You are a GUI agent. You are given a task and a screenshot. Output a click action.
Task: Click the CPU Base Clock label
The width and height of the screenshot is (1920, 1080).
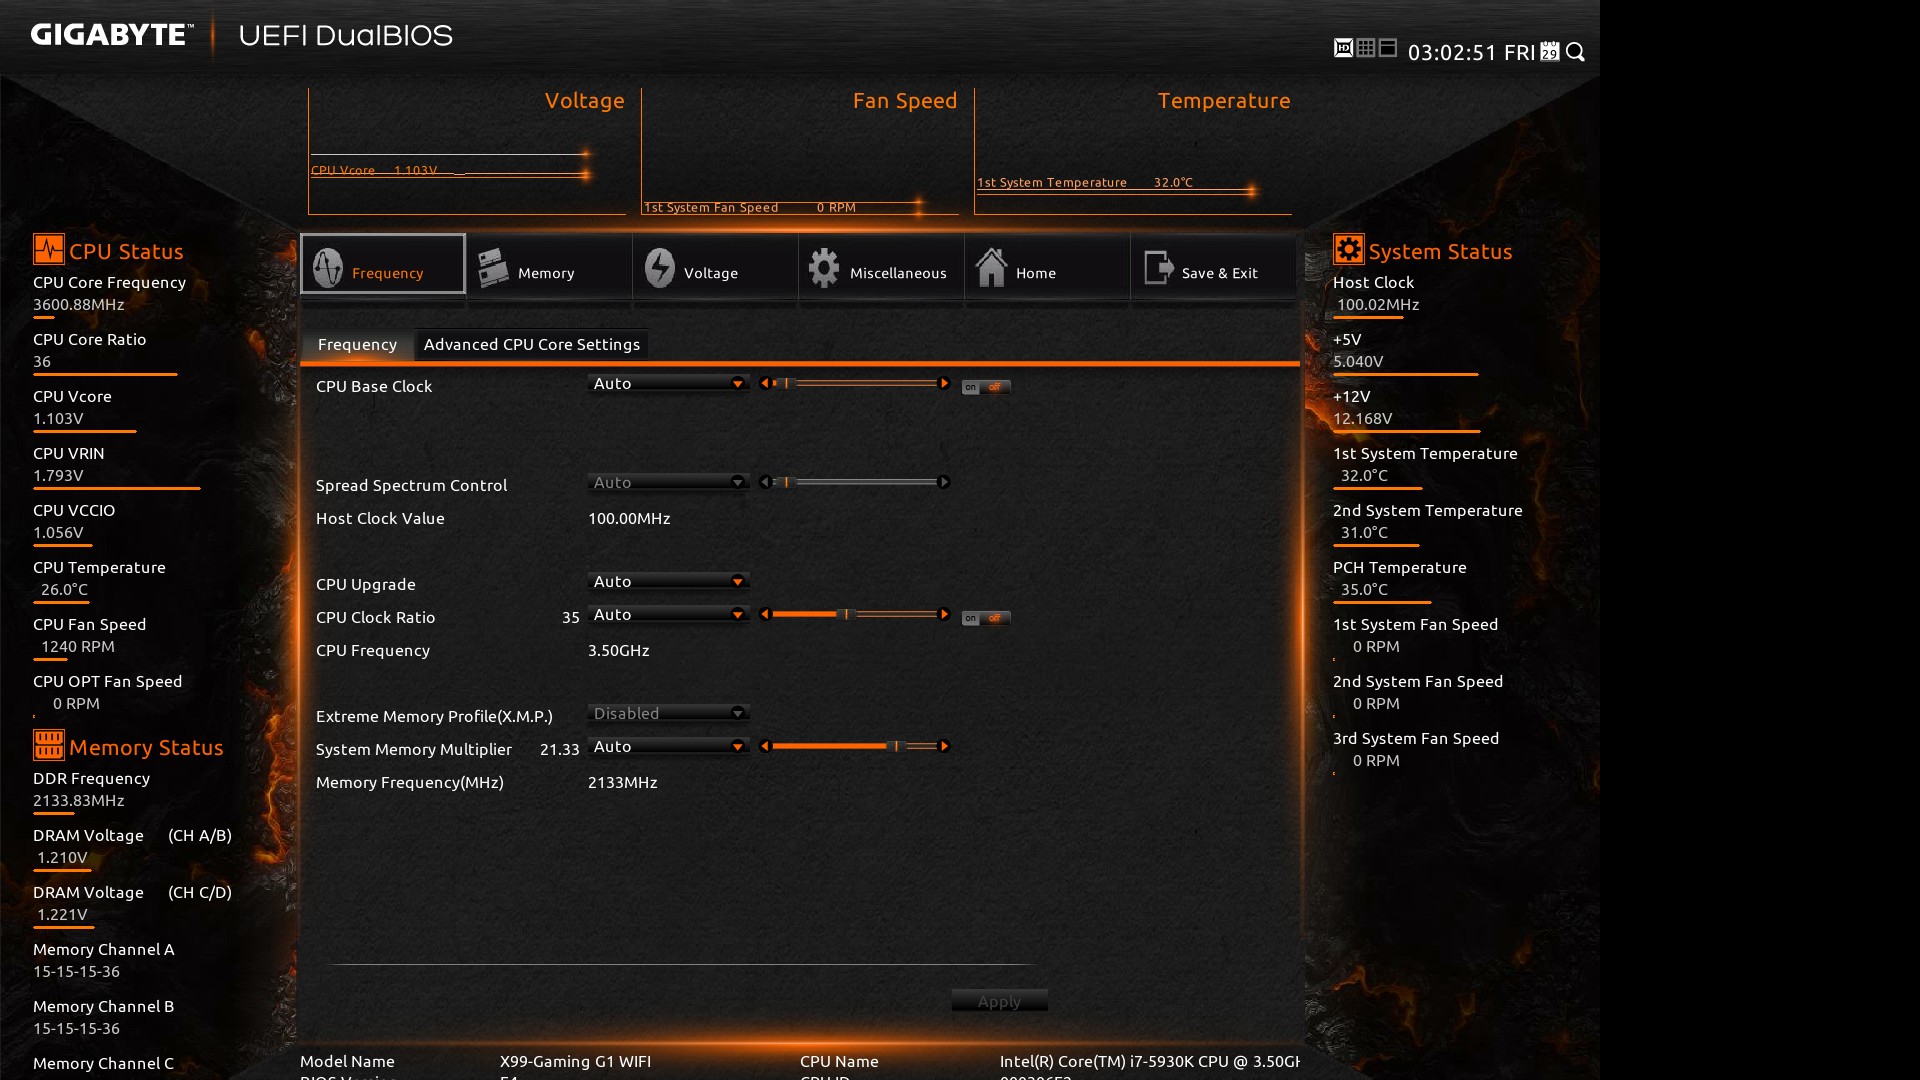(x=374, y=386)
